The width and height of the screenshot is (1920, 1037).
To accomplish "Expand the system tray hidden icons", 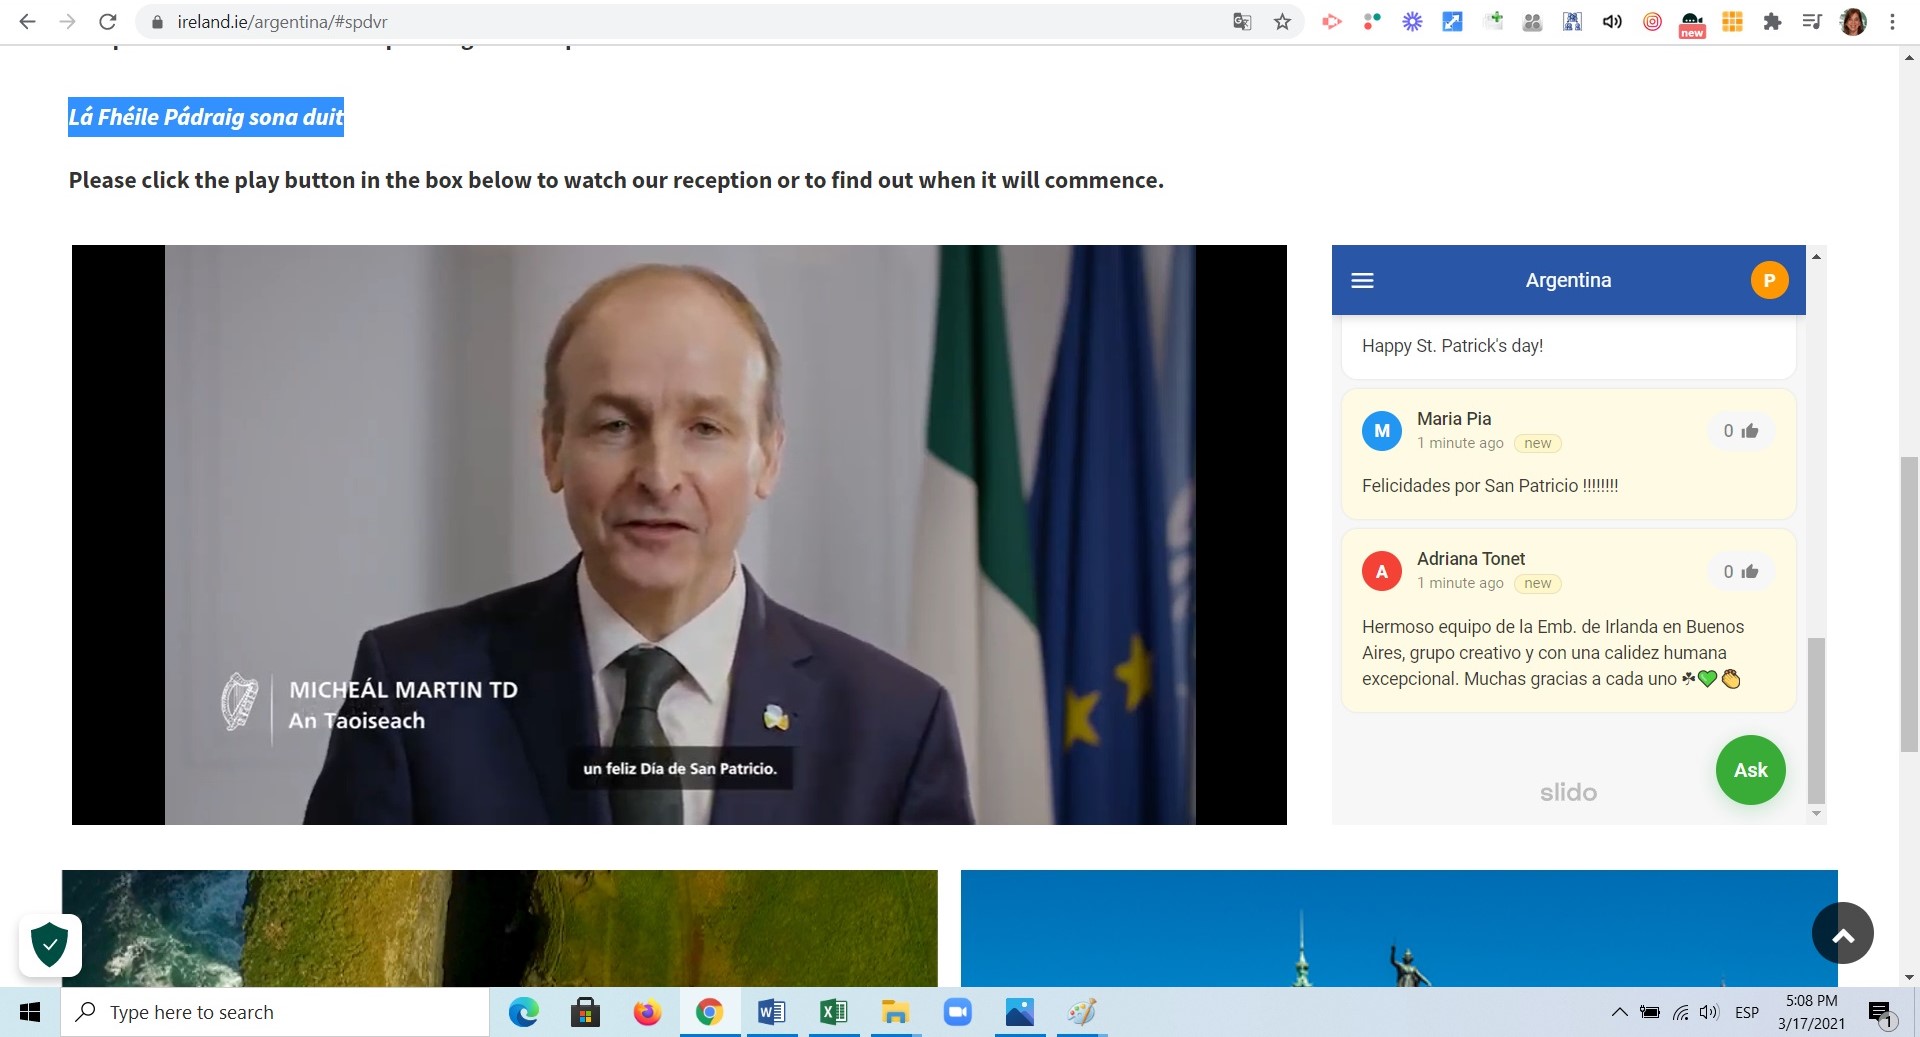I will coord(1619,1012).
